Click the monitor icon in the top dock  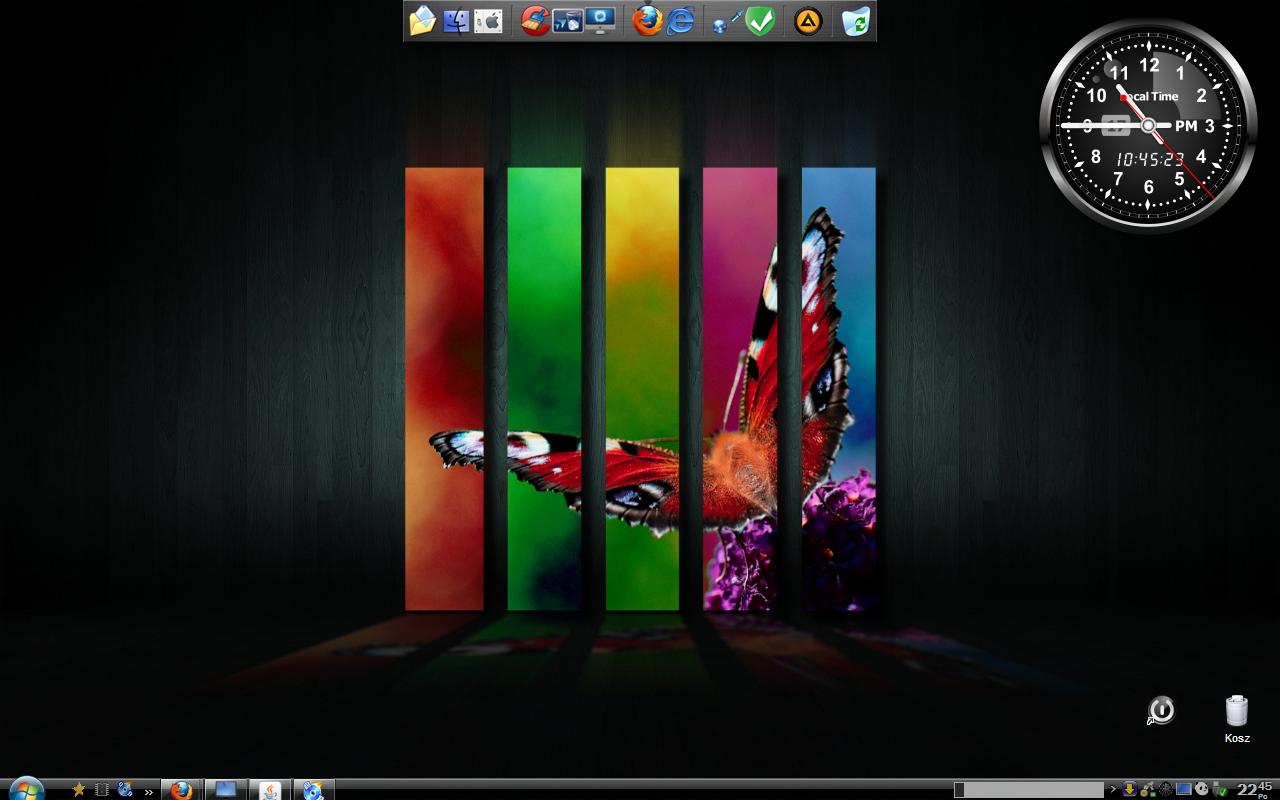point(600,20)
